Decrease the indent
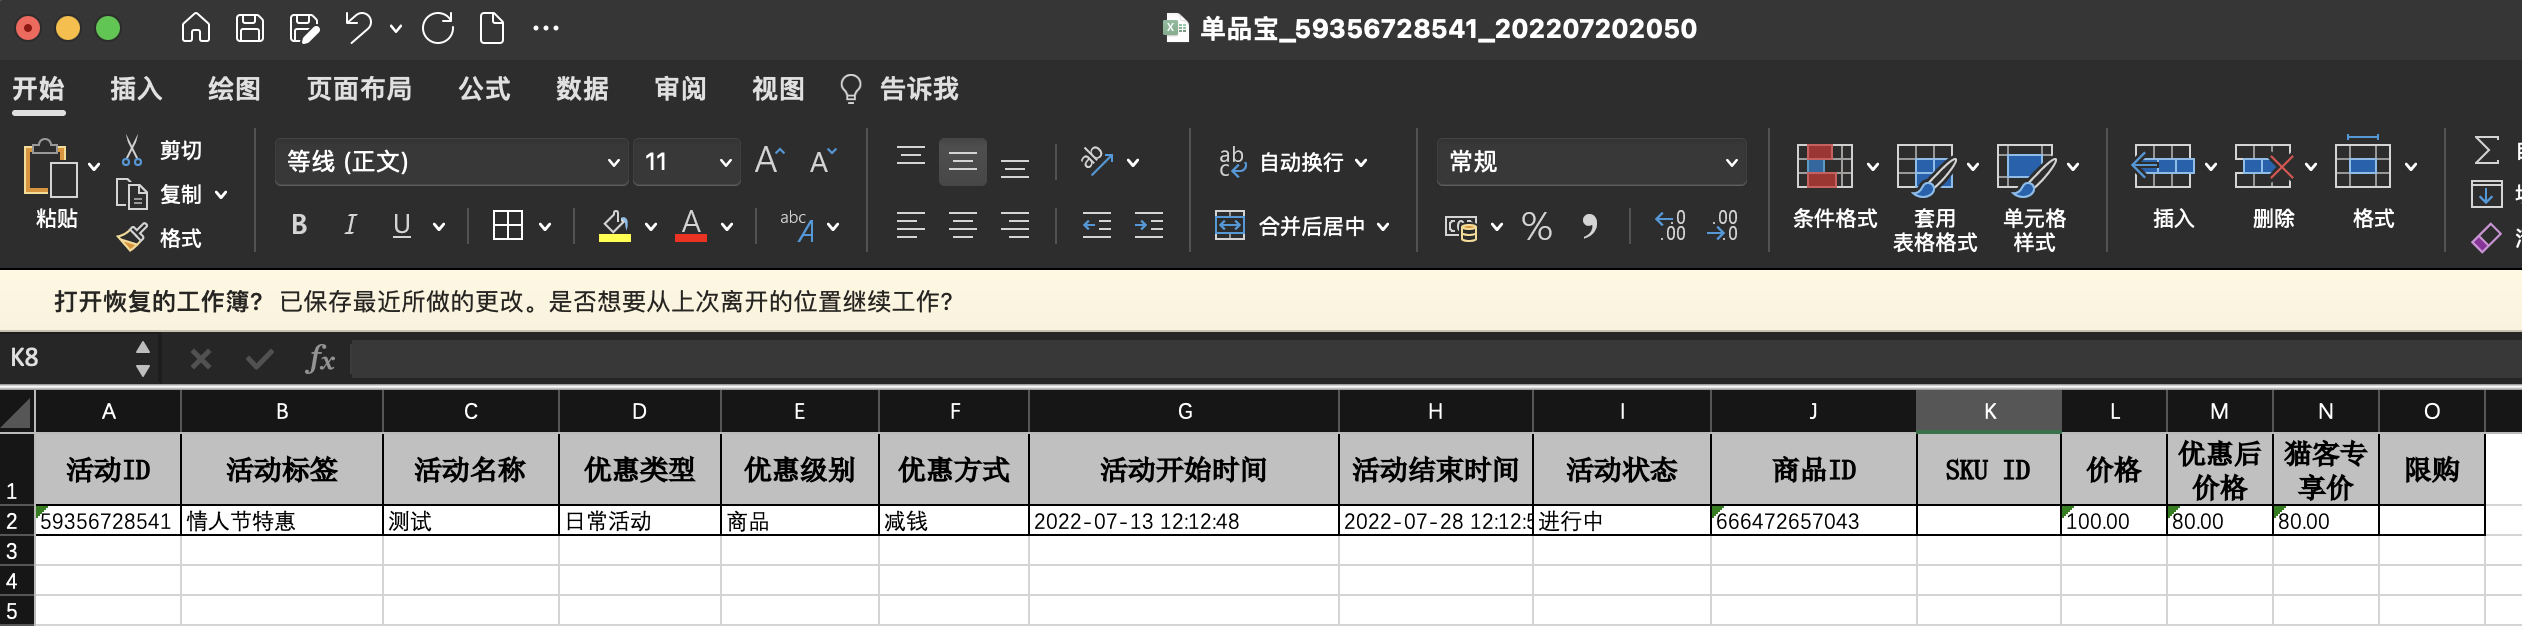Image resolution: width=2522 pixels, height=626 pixels. (1097, 226)
